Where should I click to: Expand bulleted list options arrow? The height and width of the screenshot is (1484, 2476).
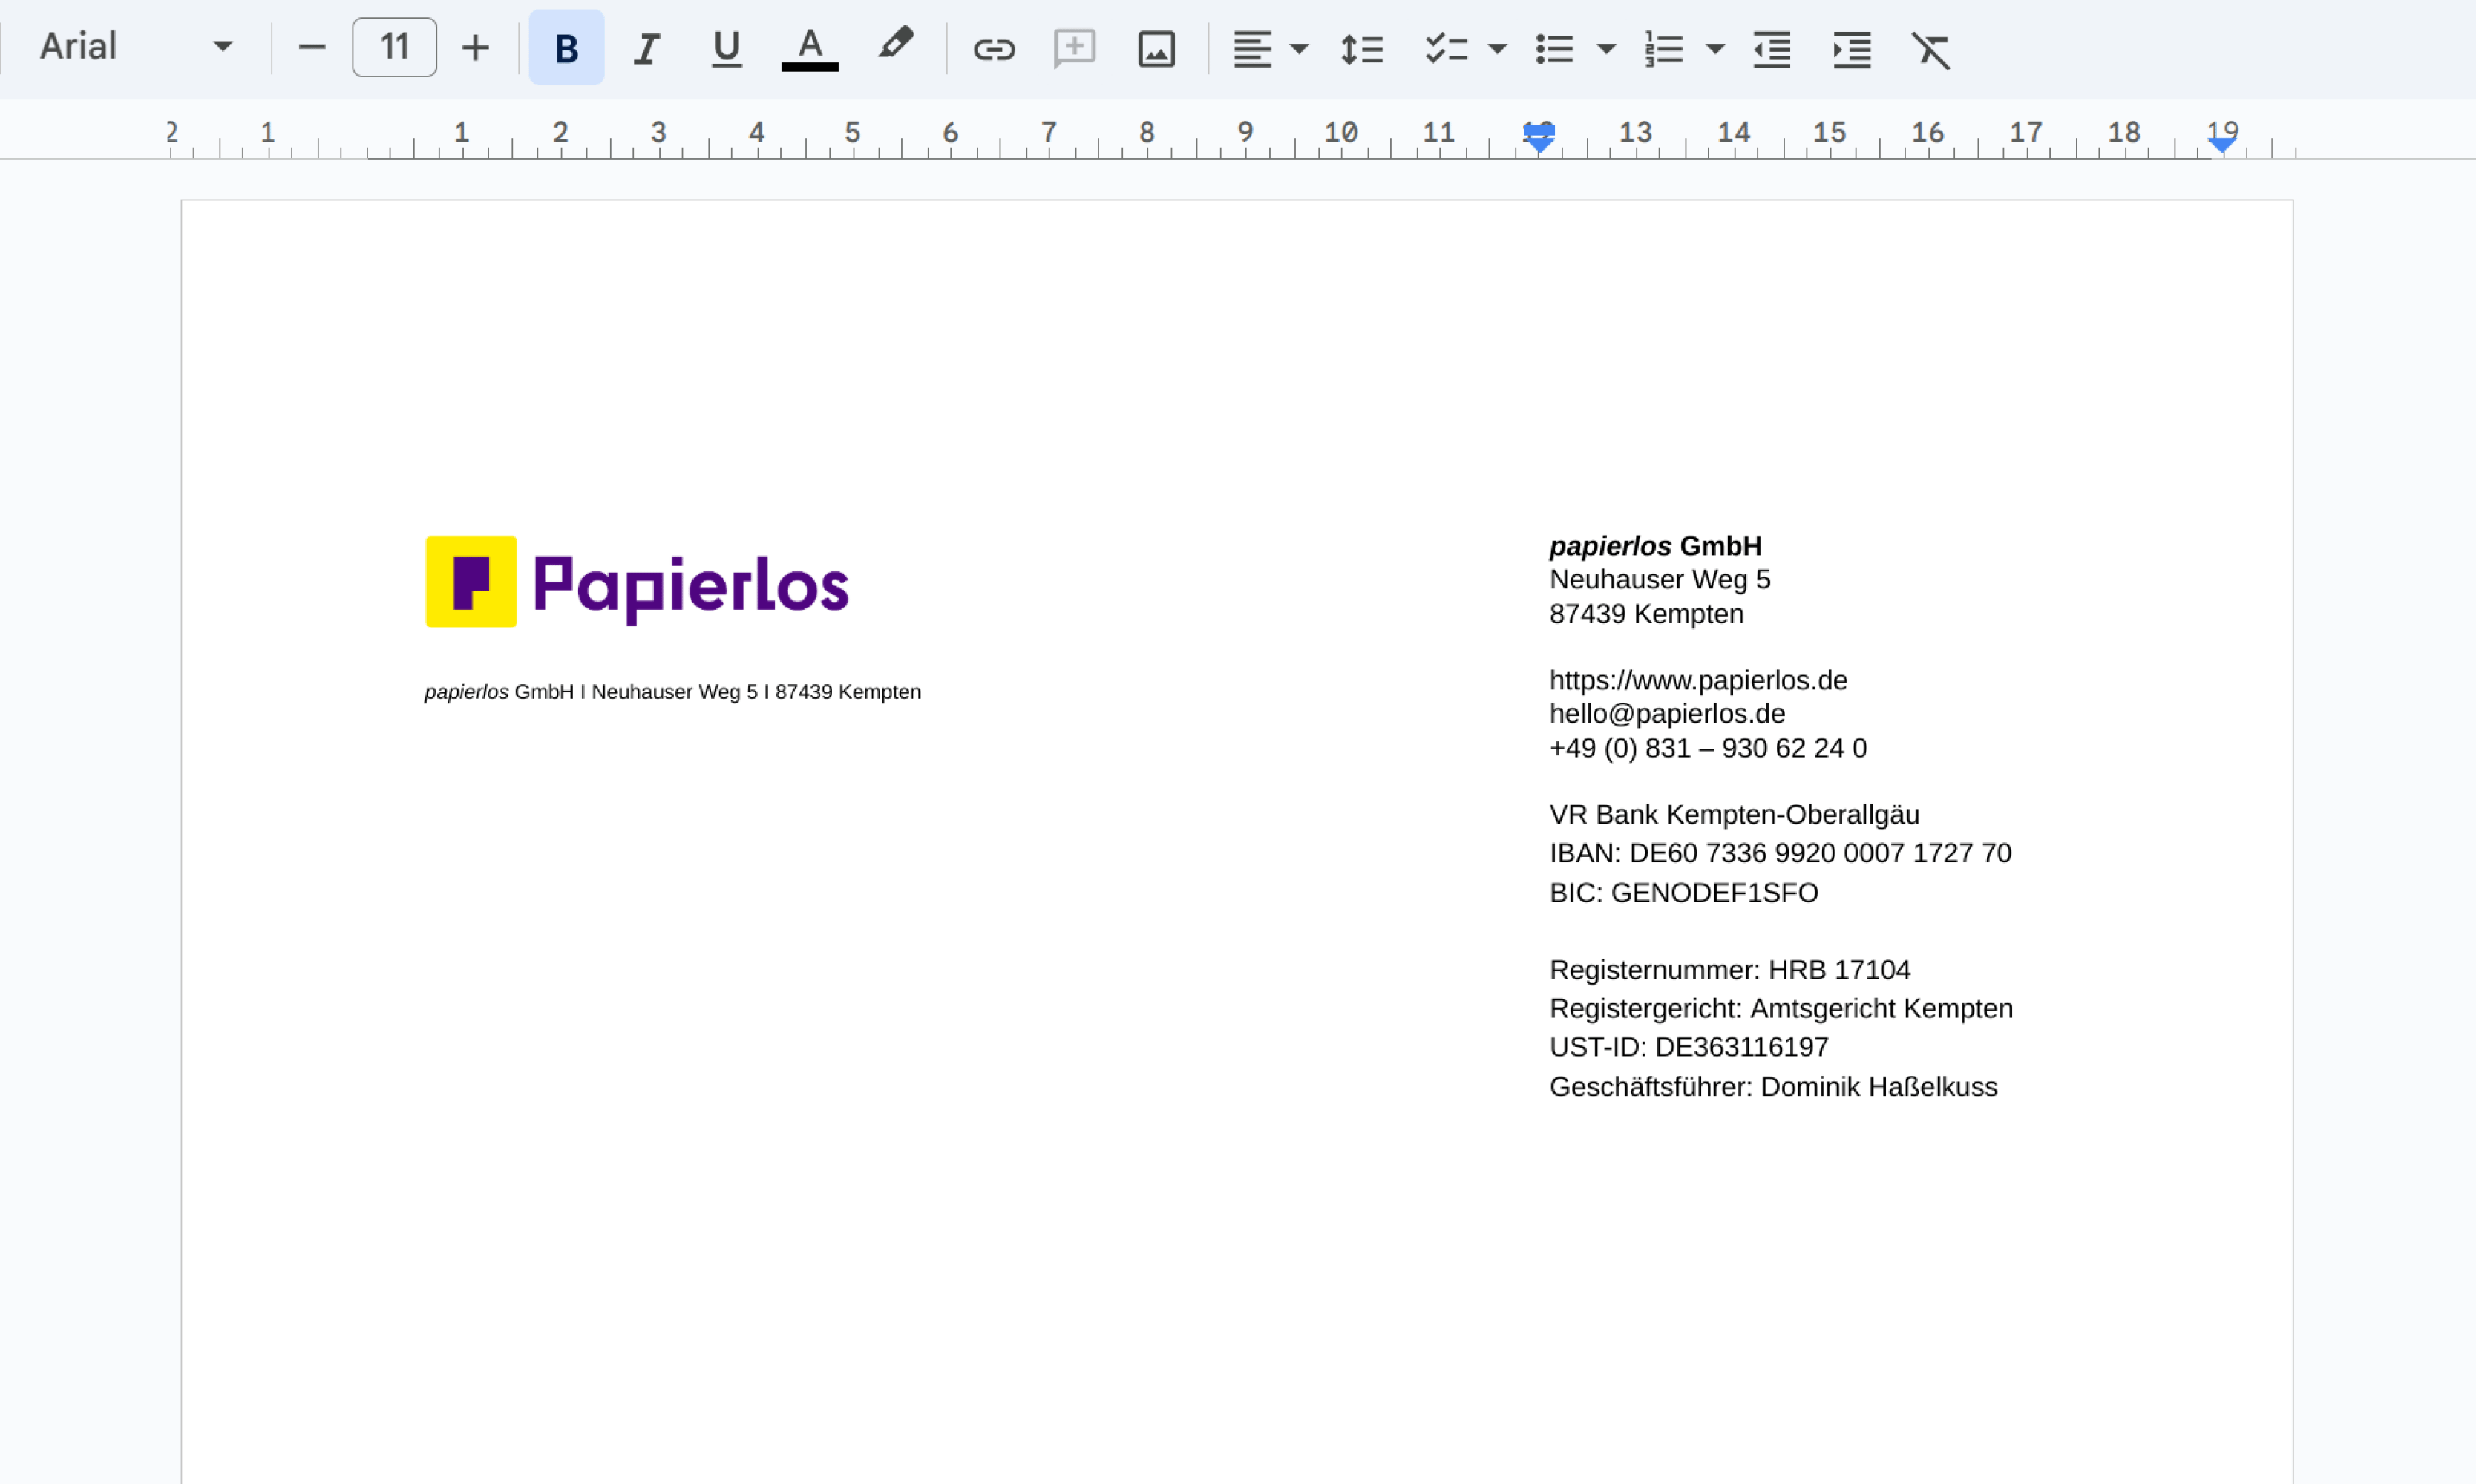(1606, 48)
